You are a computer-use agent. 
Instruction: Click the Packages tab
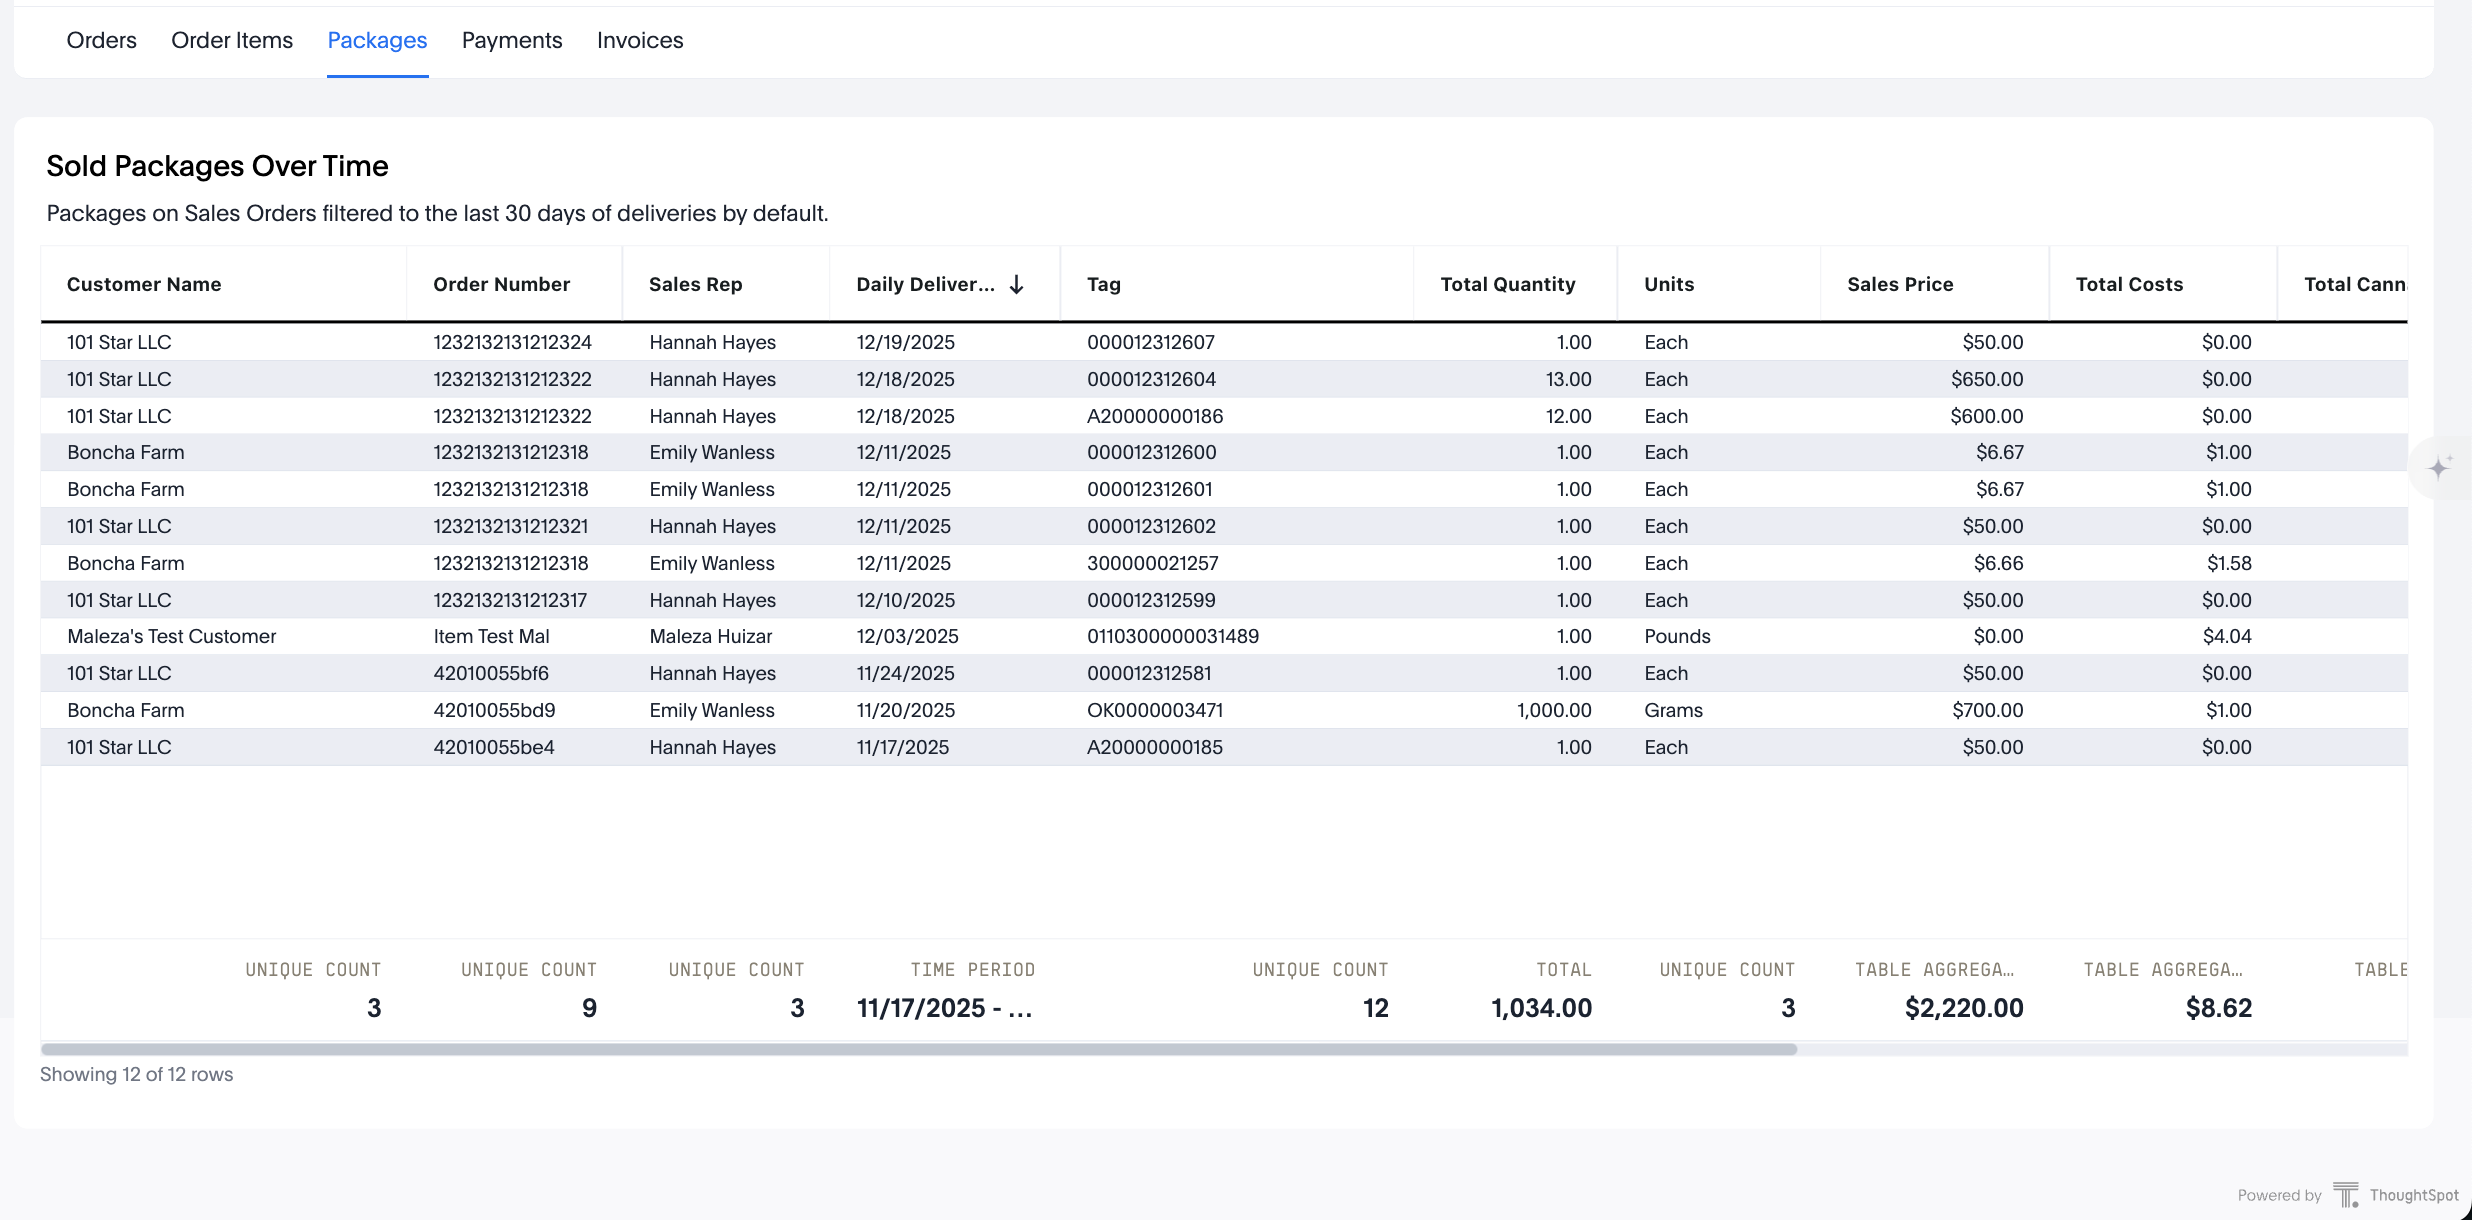377,40
